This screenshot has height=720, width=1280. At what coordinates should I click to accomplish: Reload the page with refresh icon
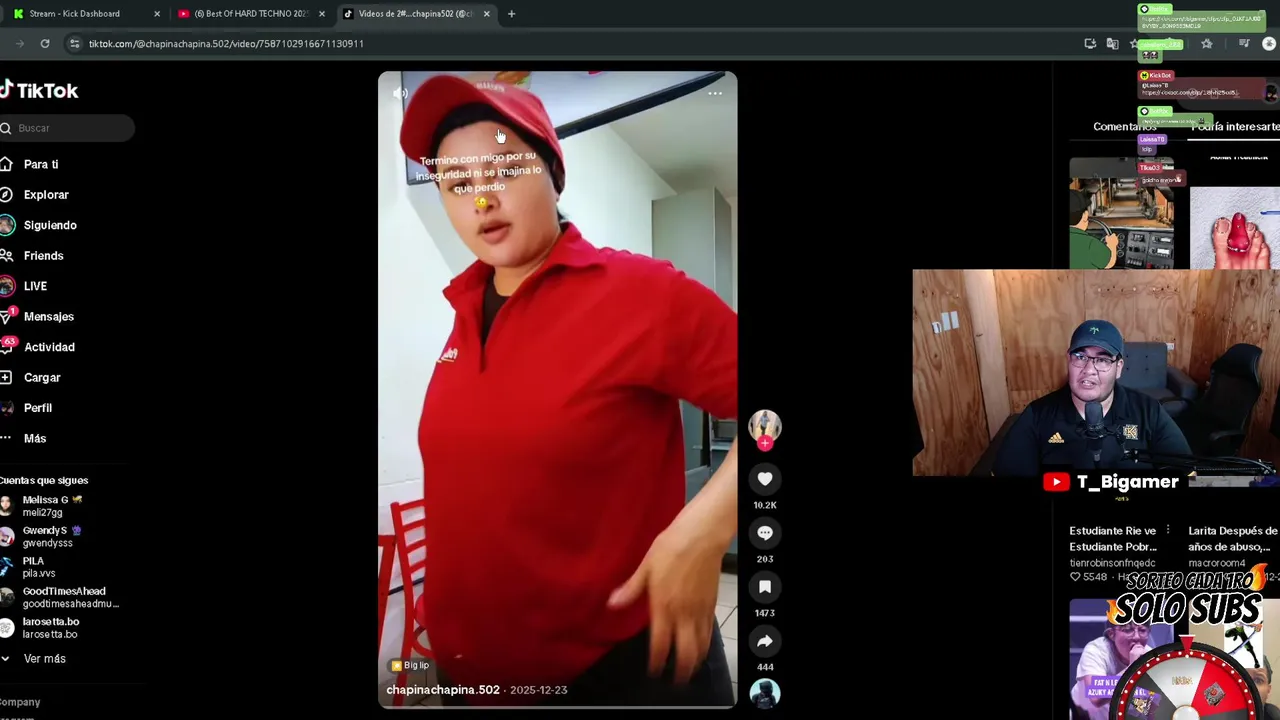[x=45, y=44]
